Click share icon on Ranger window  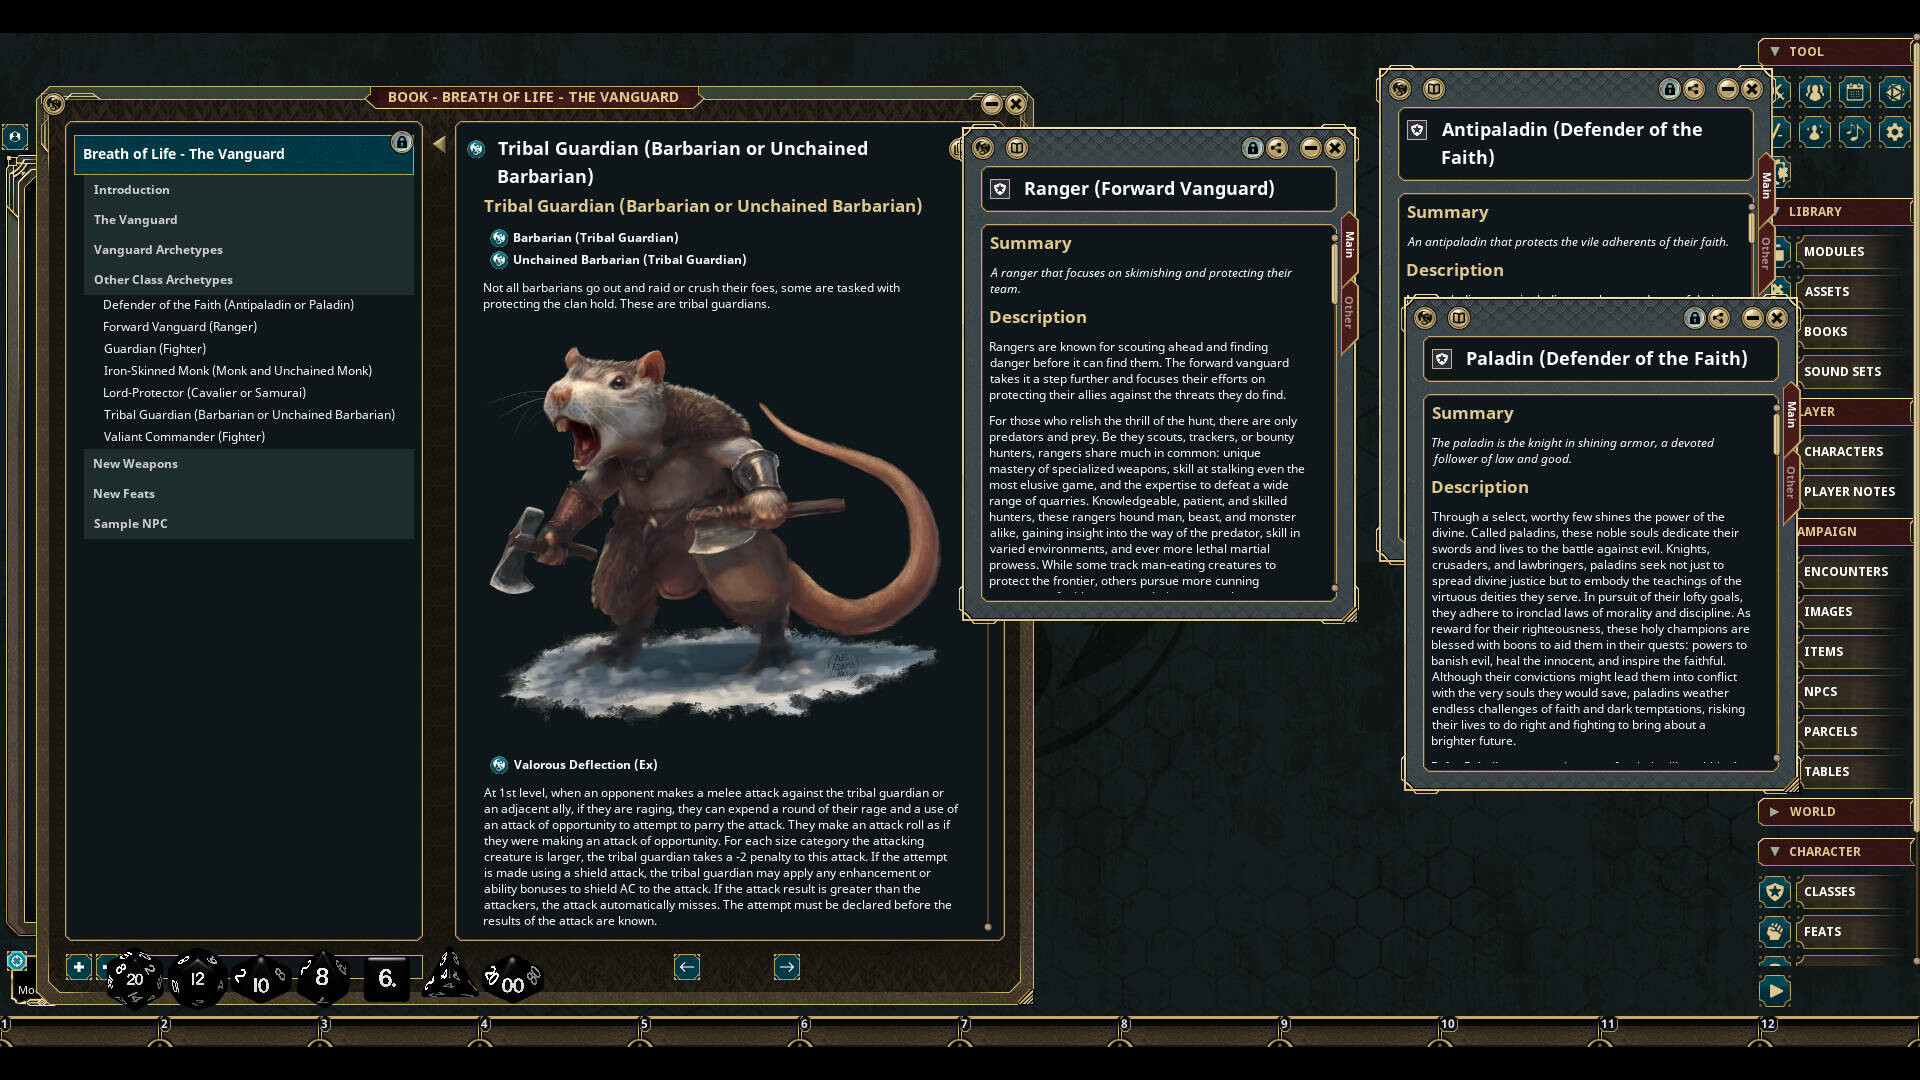tap(1277, 148)
